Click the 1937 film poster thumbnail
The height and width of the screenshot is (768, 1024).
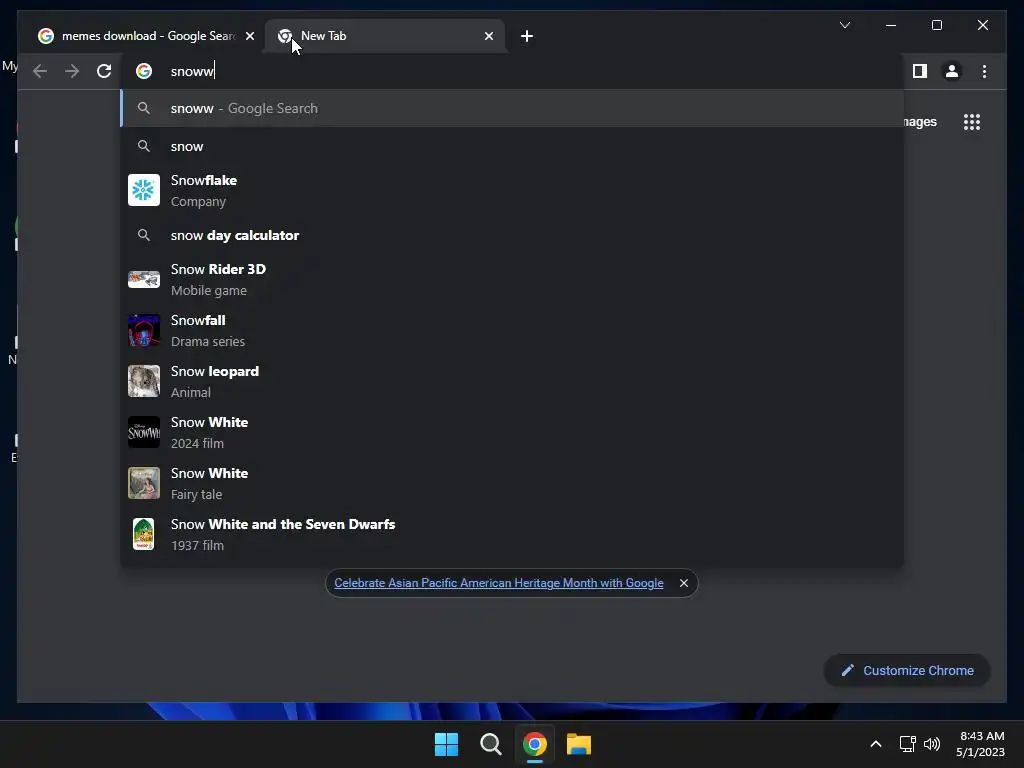144,534
